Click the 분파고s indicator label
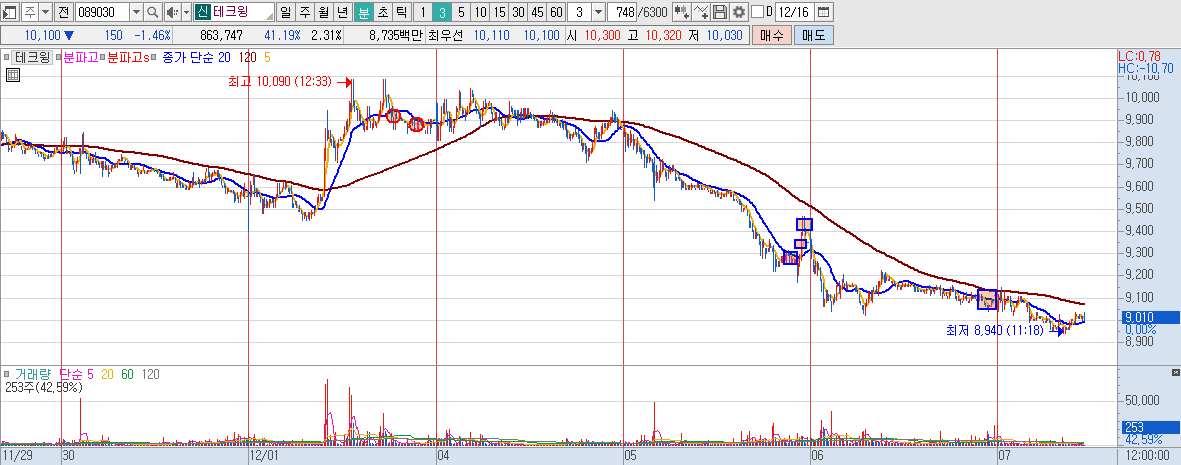The height and width of the screenshot is (465, 1181). 128,57
